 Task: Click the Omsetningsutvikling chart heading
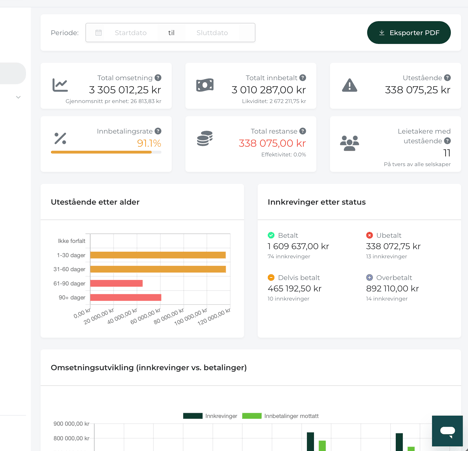tap(149, 368)
